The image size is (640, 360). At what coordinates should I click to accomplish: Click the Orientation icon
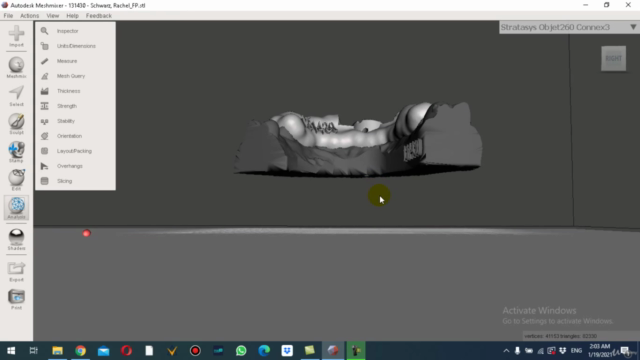(x=44, y=136)
